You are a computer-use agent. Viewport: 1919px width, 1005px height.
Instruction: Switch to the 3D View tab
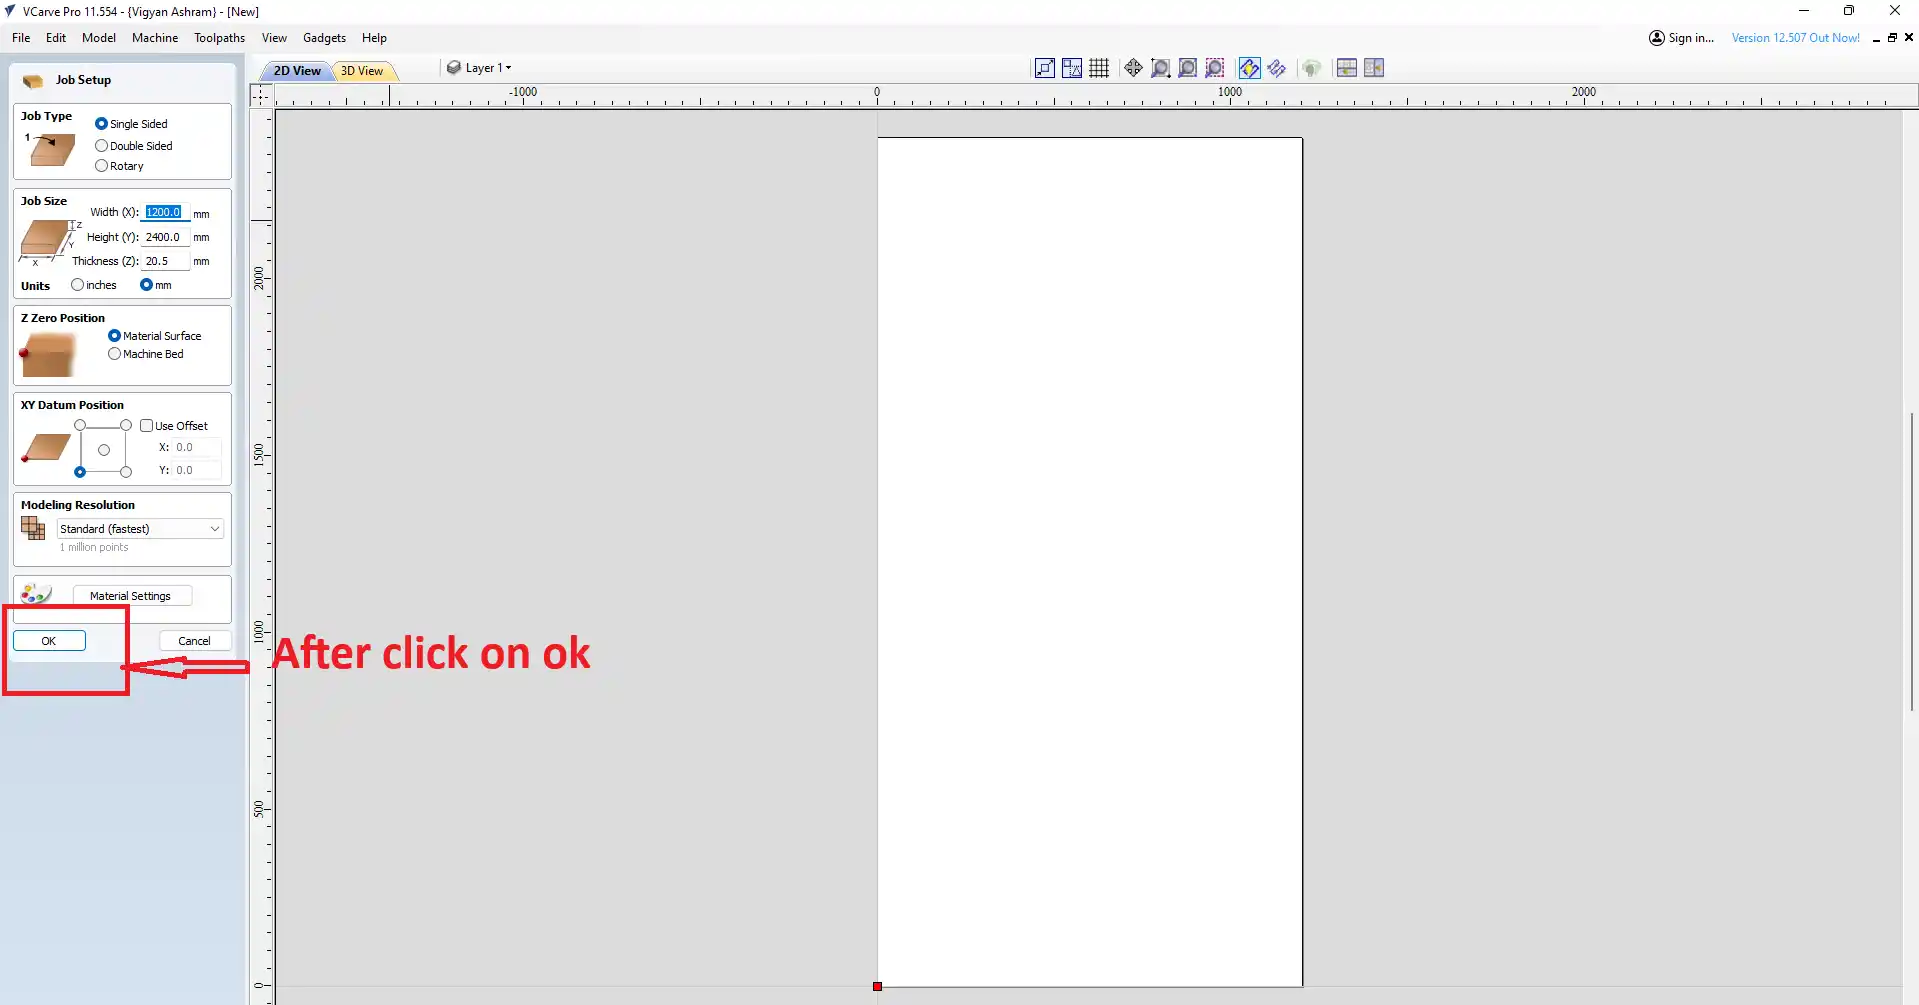(362, 71)
